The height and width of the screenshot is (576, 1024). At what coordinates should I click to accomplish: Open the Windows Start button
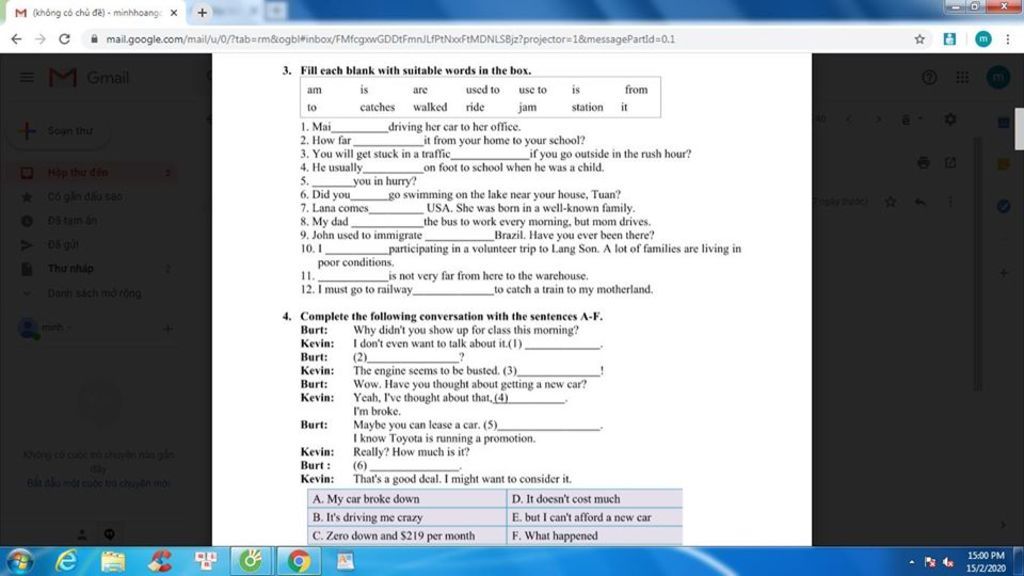coord(20,561)
